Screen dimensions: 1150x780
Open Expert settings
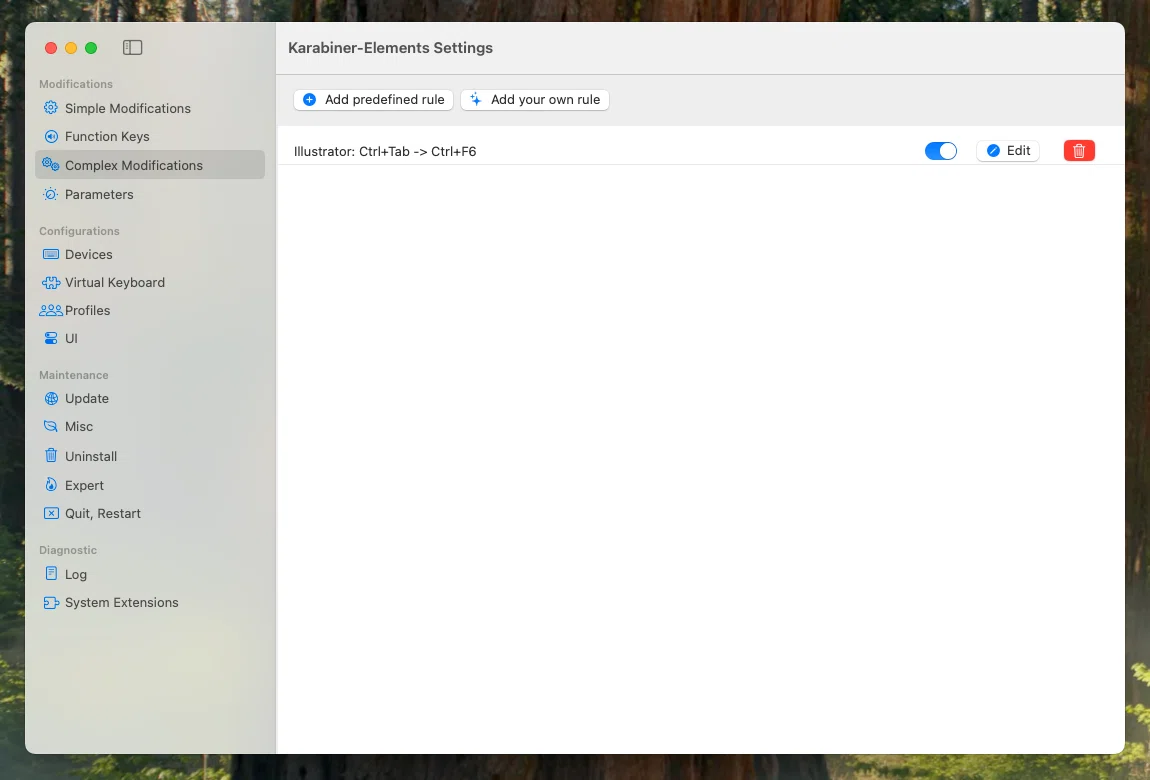(150, 485)
